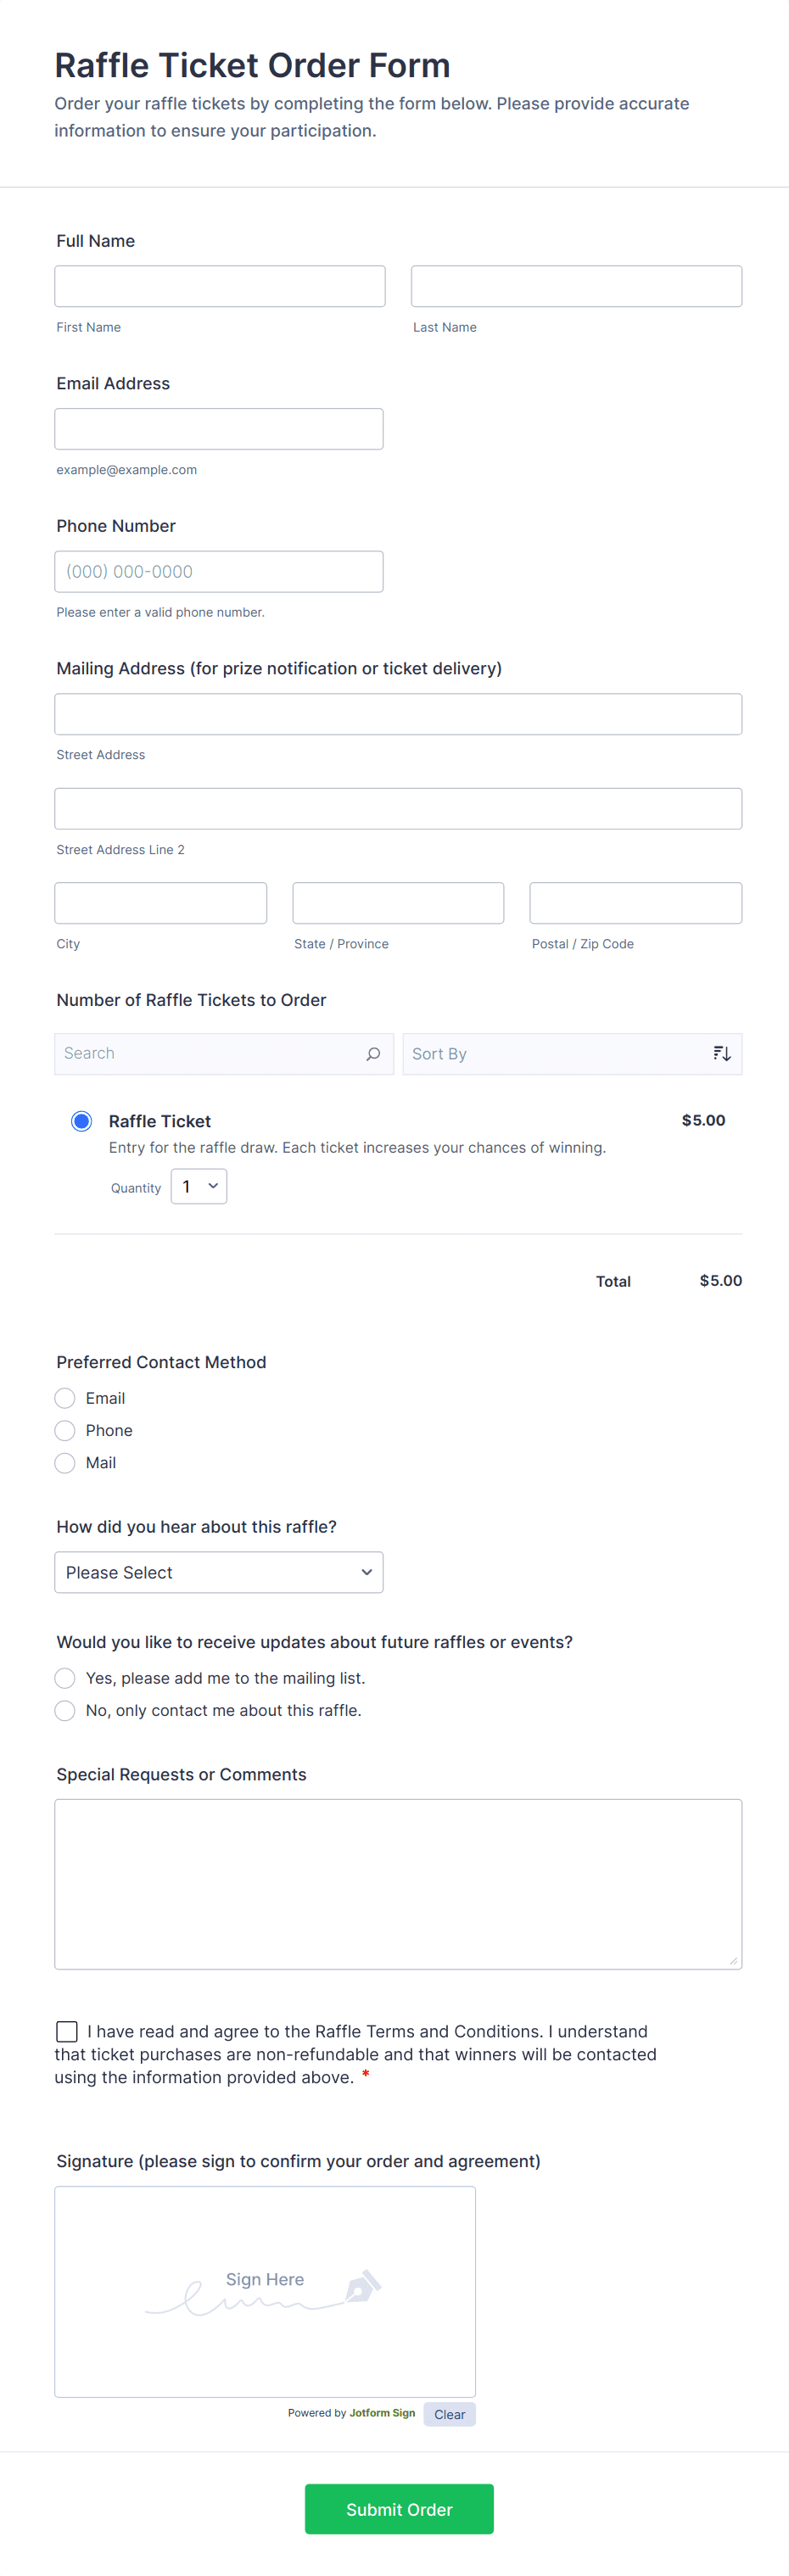The image size is (789, 2576).
Task: Open the Jotform Sign link
Action: (382, 2413)
